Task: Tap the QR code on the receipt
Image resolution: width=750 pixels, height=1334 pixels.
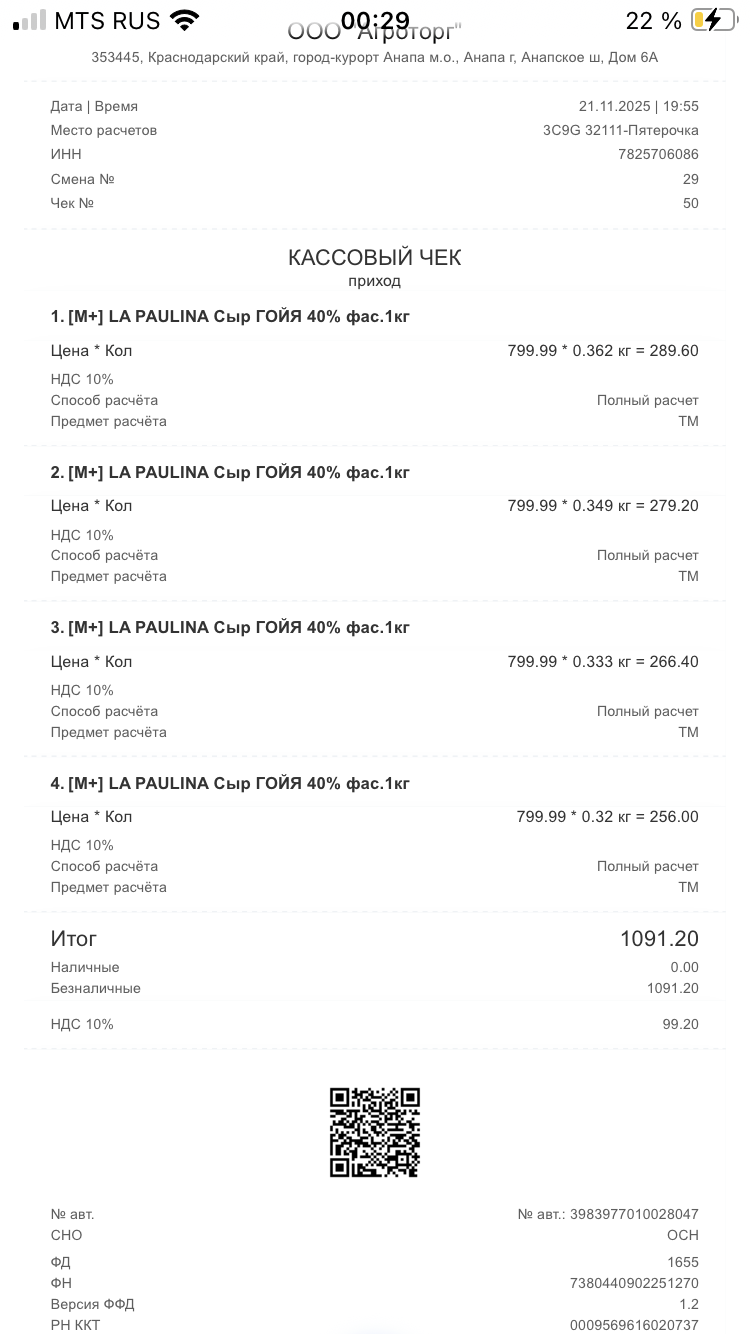Action: [x=375, y=1132]
